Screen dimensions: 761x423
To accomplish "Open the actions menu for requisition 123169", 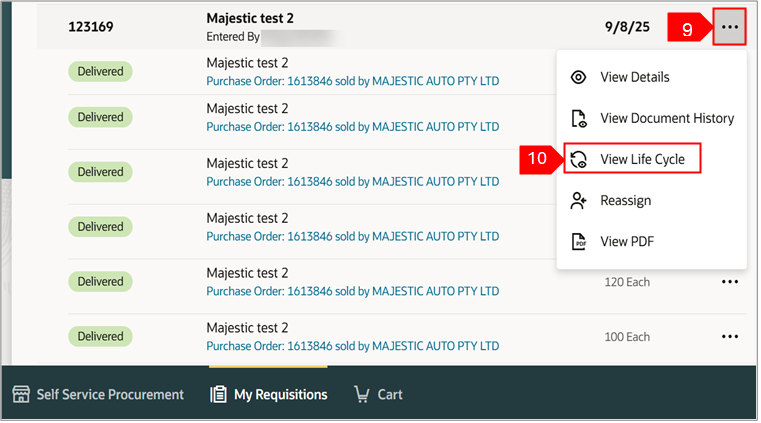I will tap(730, 29).
